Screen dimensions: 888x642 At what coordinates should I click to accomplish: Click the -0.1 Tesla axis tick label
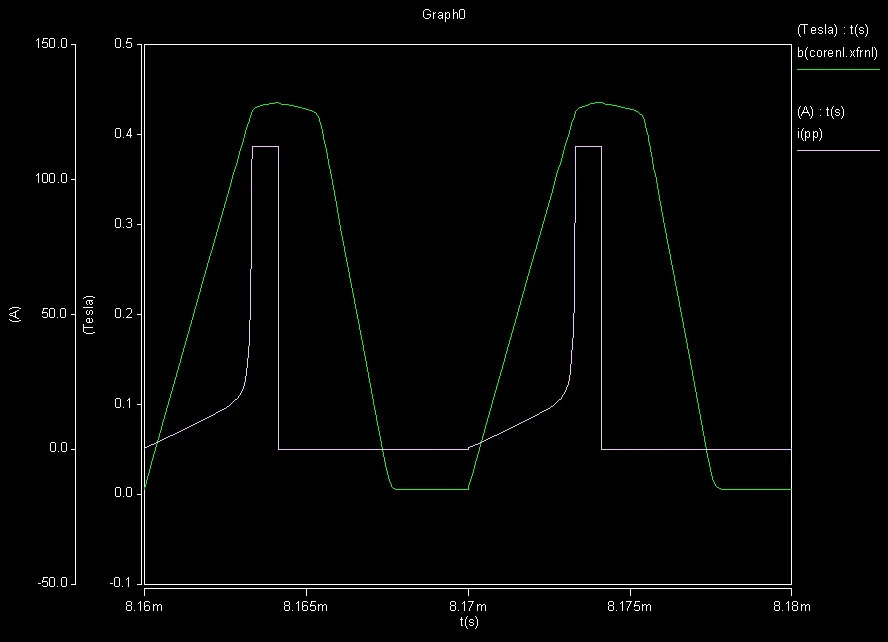[122, 583]
